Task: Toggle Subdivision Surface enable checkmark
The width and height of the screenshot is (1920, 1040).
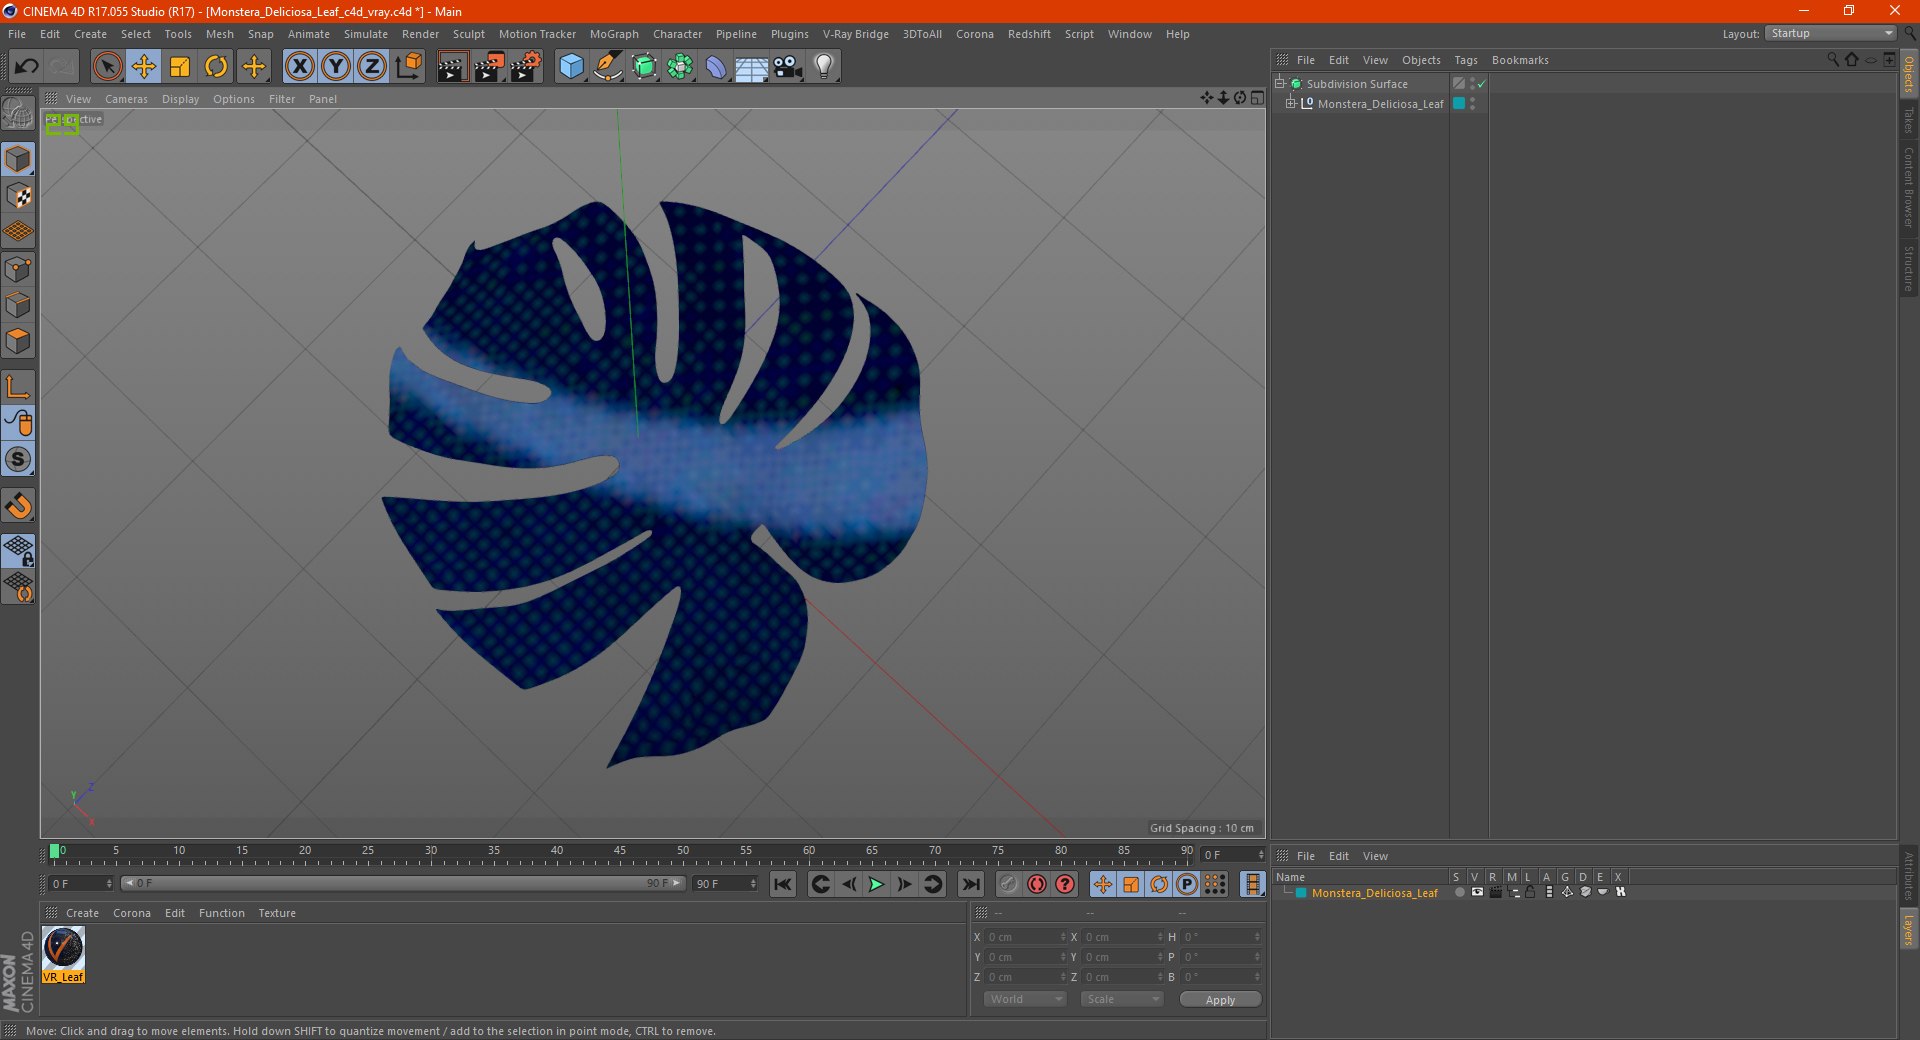Action: [x=1482, y=83]
